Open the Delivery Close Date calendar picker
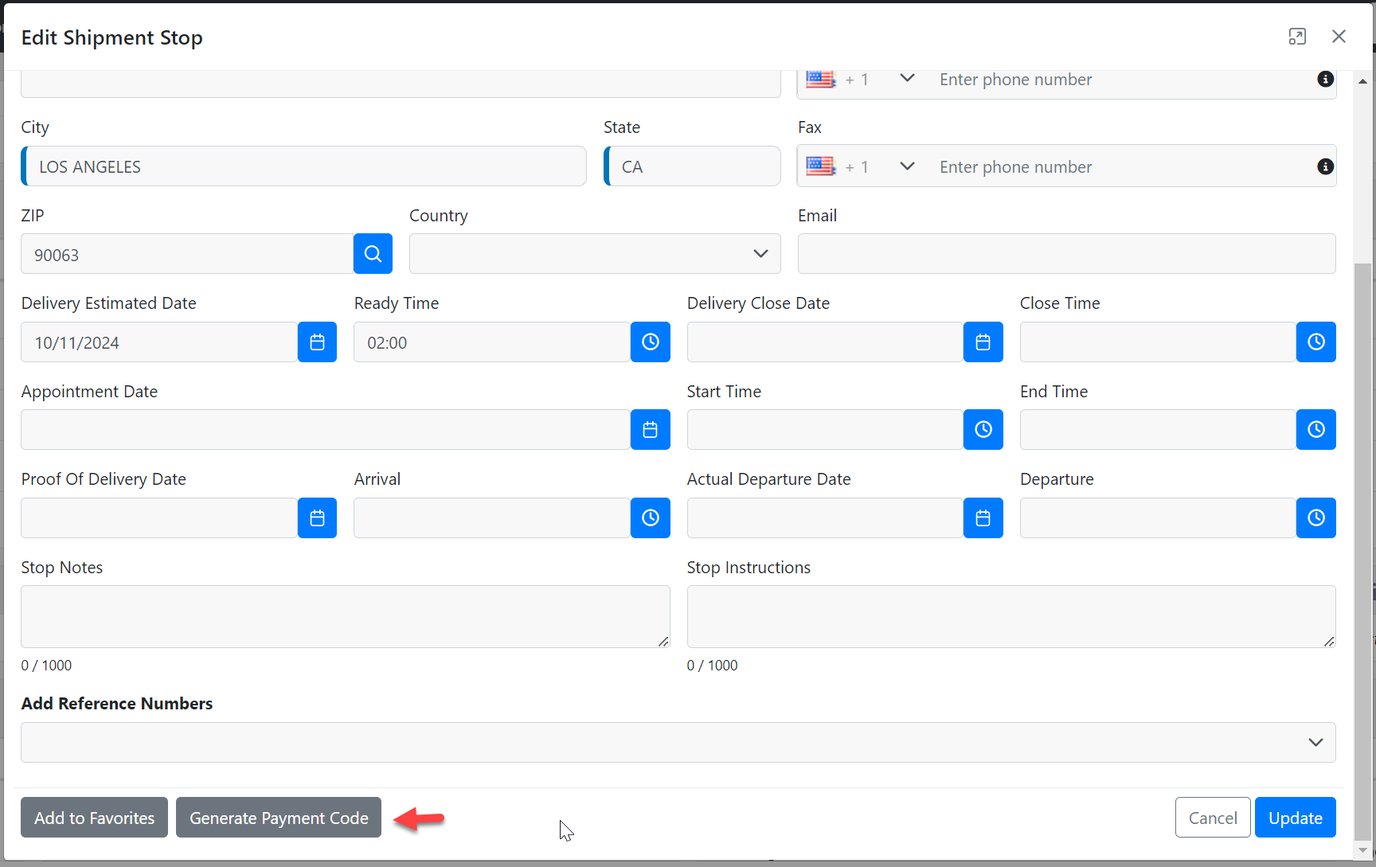Viewport: 1376px width, 867px height. tap(983, 342)
